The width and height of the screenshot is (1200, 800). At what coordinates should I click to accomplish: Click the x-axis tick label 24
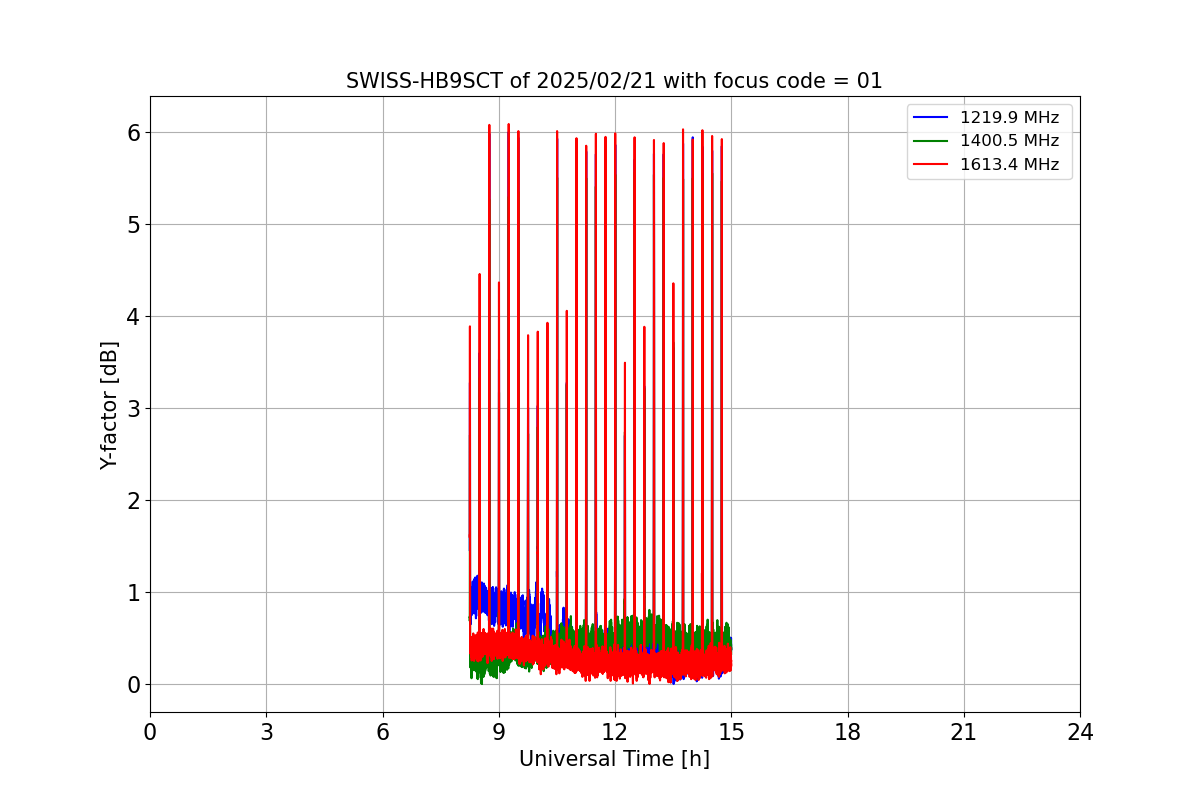coord(1080,732)
